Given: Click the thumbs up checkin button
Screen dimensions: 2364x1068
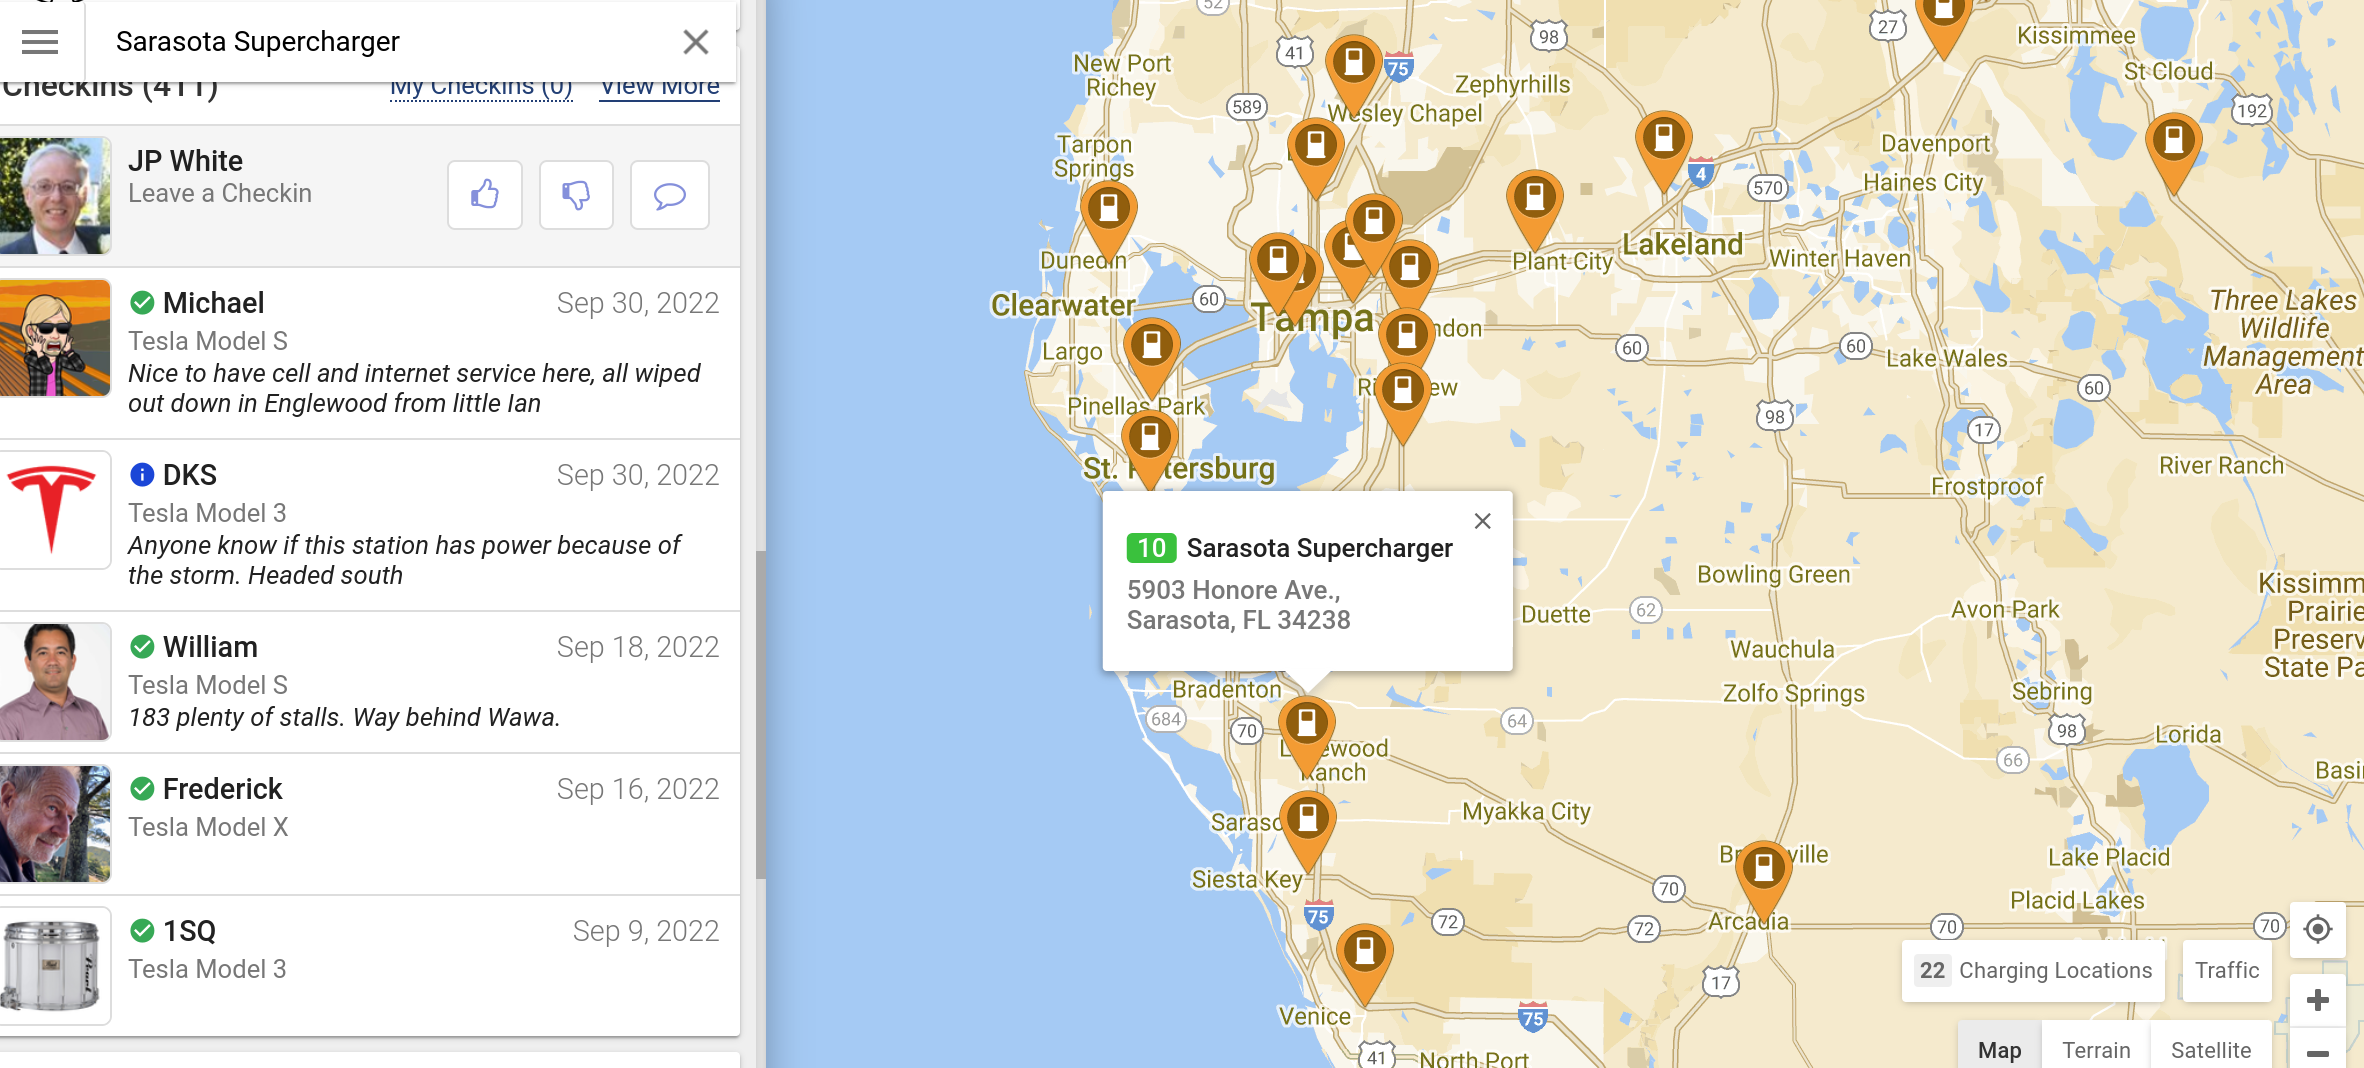Looking at the screenshot, I should [x=485, y=195].
